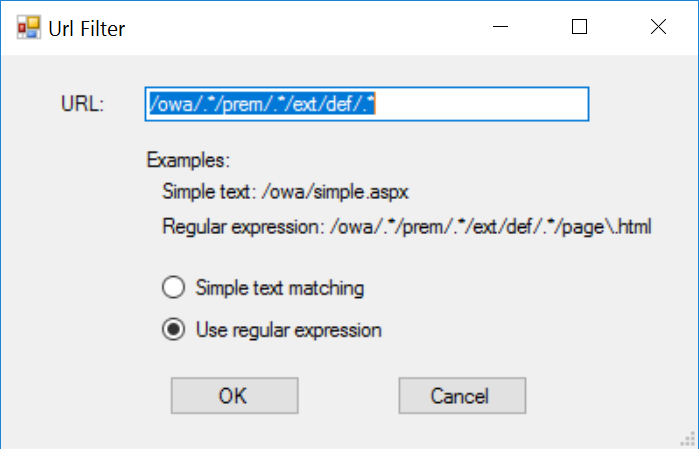Close the Url Filter dialog
This screenshot has width=699, height=449.
658,28
